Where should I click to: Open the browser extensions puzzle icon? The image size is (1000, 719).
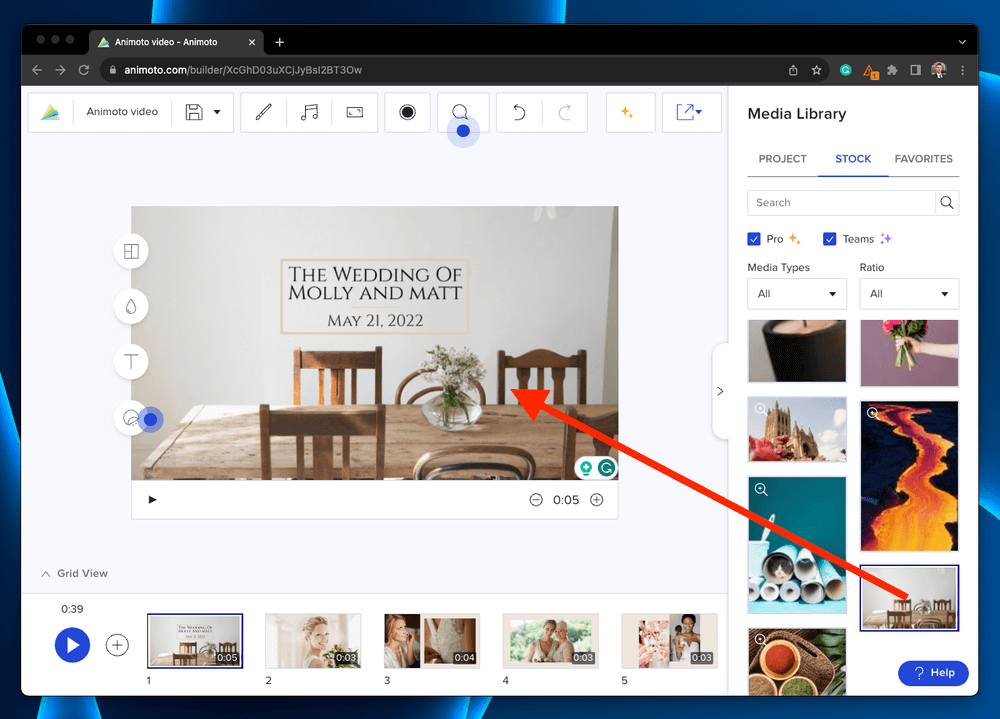click(892, 70)
